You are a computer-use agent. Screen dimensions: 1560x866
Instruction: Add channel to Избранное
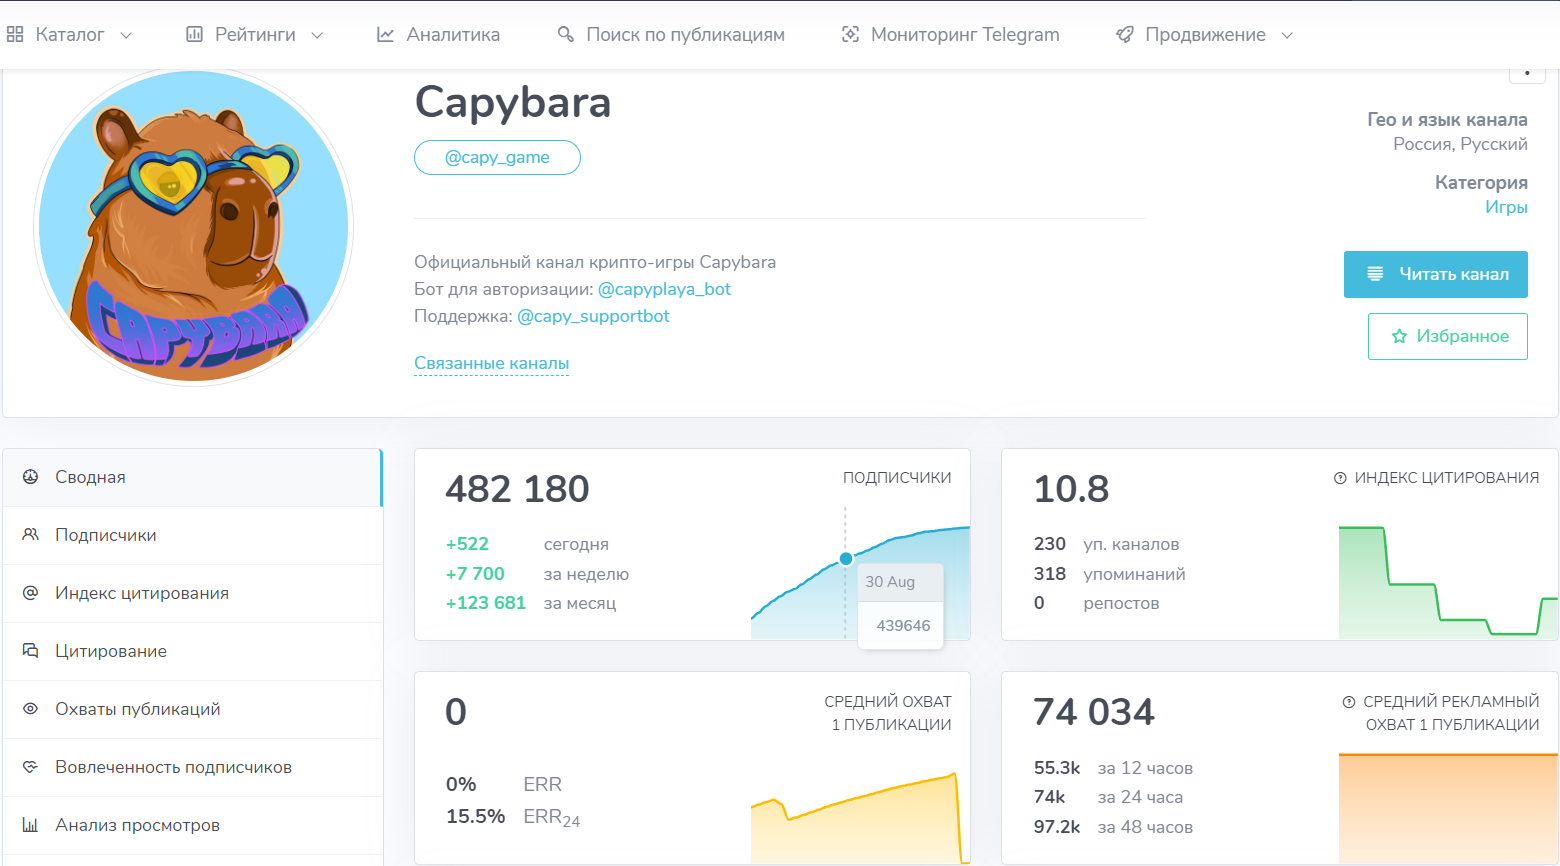(1447, 336)
